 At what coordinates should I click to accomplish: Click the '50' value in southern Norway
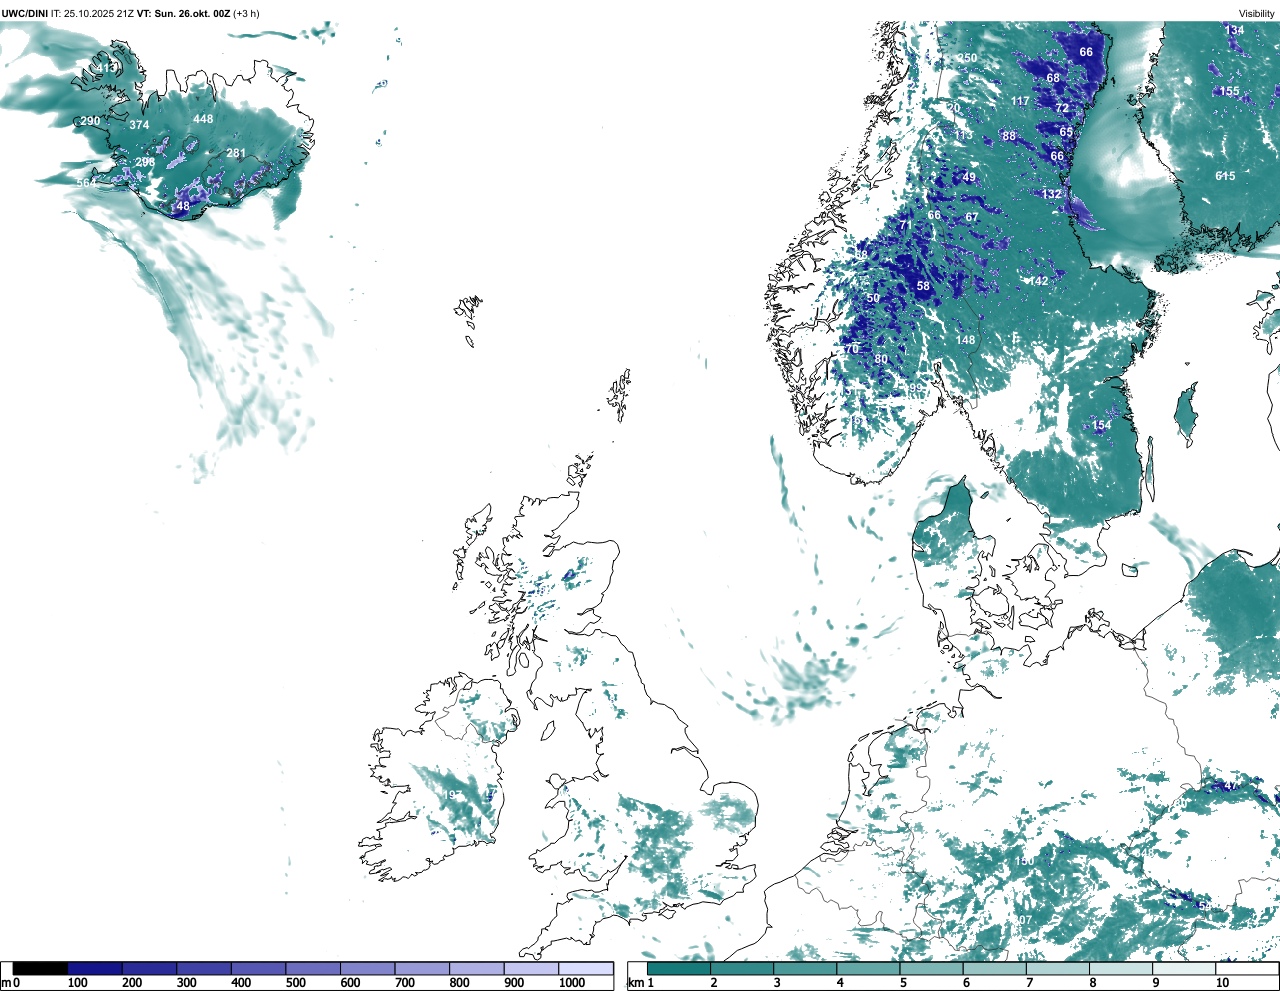coord(873,298)
